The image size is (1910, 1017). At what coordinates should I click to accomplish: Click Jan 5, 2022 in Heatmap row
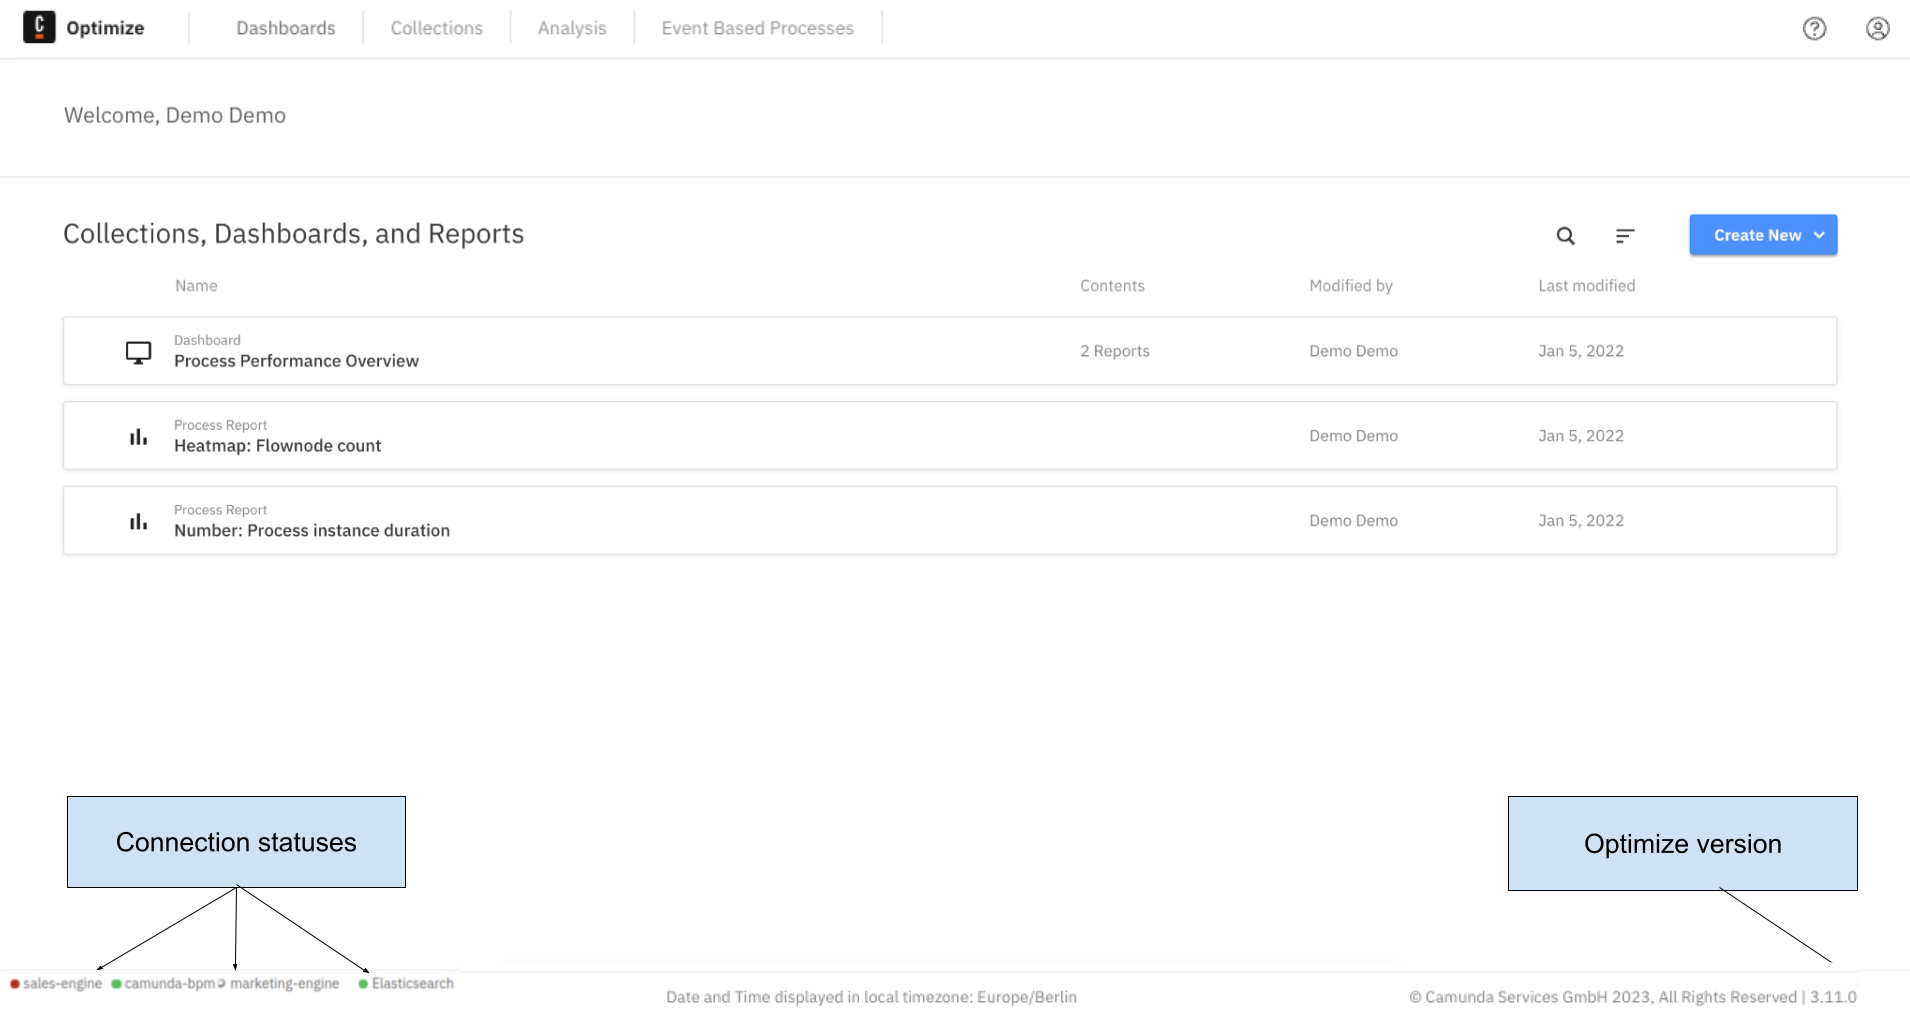1581,436
